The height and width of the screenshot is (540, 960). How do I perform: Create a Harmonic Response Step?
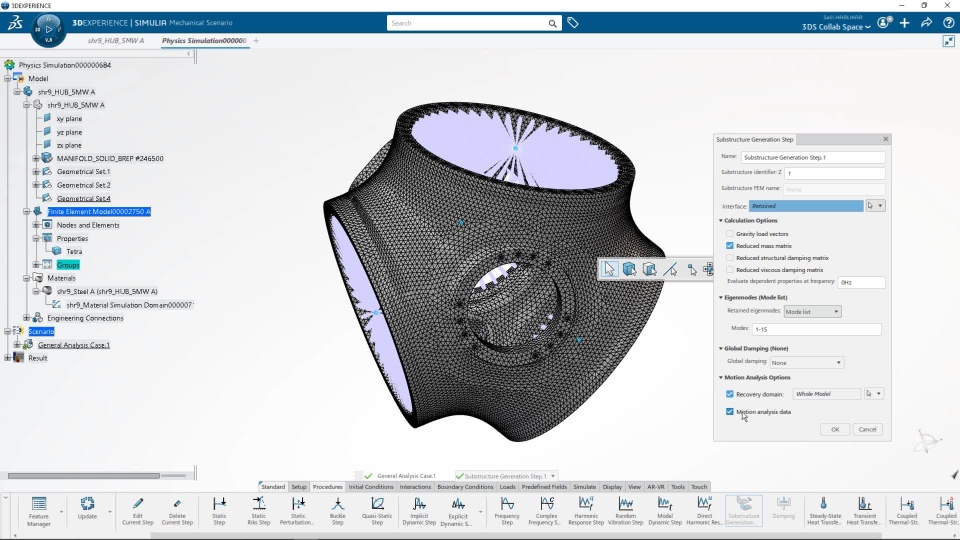[x=586, y=511]
